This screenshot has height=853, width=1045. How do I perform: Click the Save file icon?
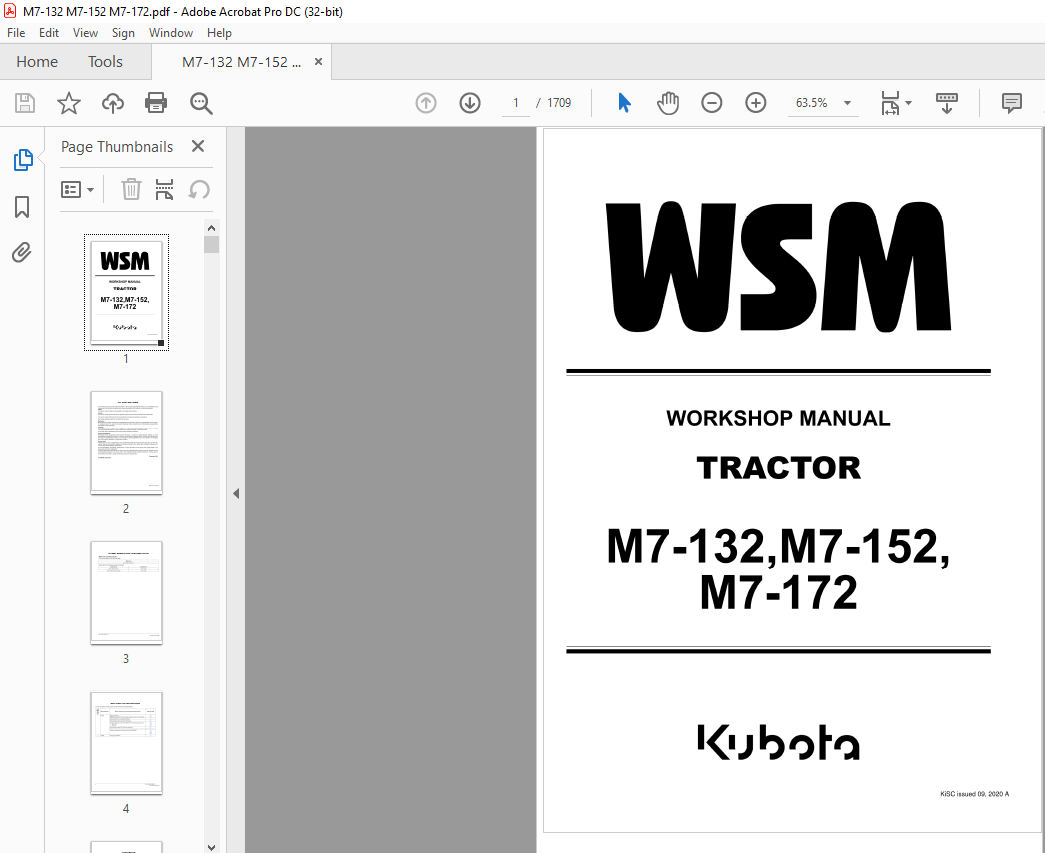[x=25, y=103]
